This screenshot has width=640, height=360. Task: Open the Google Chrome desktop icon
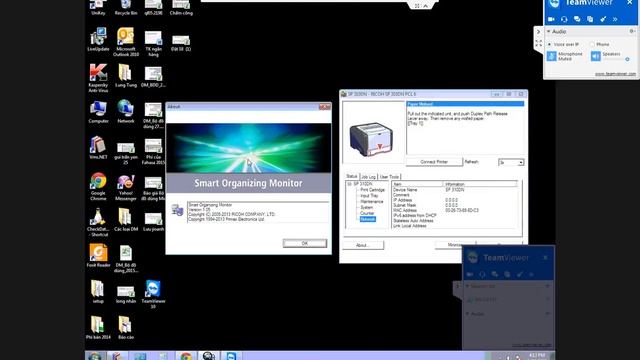98,186
